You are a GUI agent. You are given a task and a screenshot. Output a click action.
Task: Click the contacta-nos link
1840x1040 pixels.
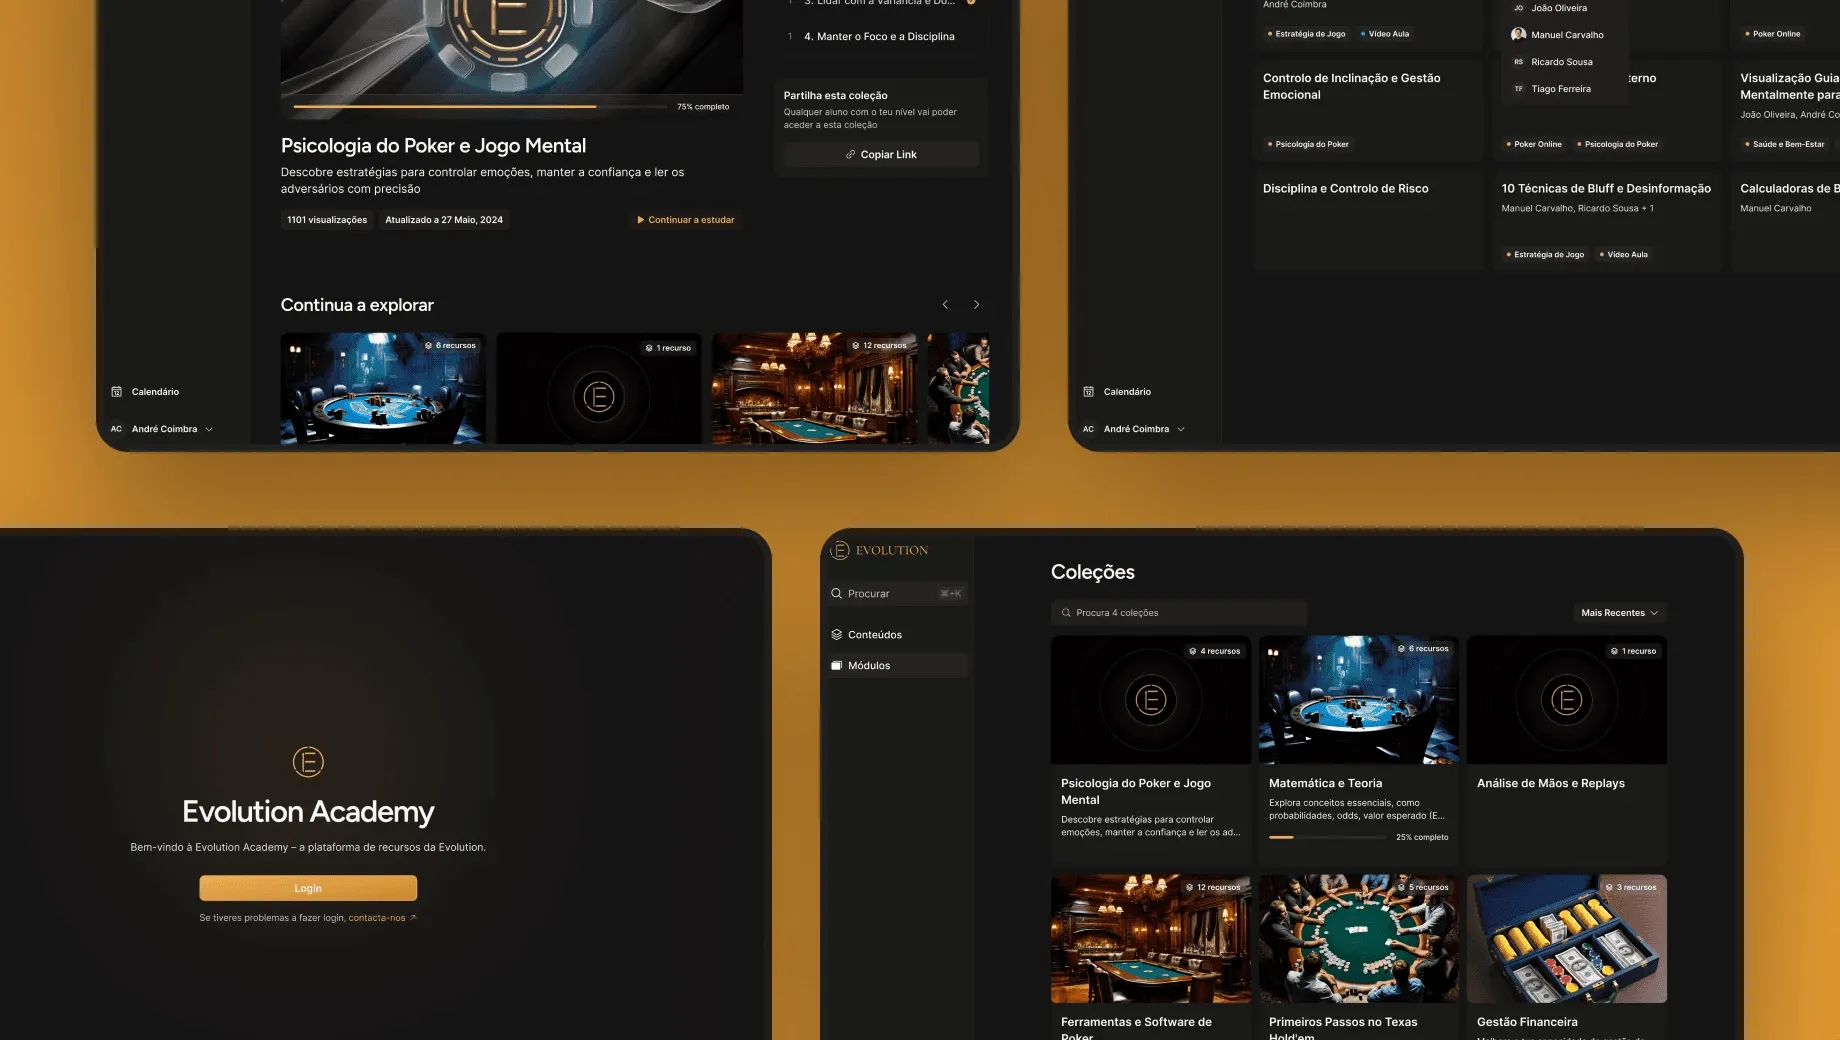click(x=377, y=918)
